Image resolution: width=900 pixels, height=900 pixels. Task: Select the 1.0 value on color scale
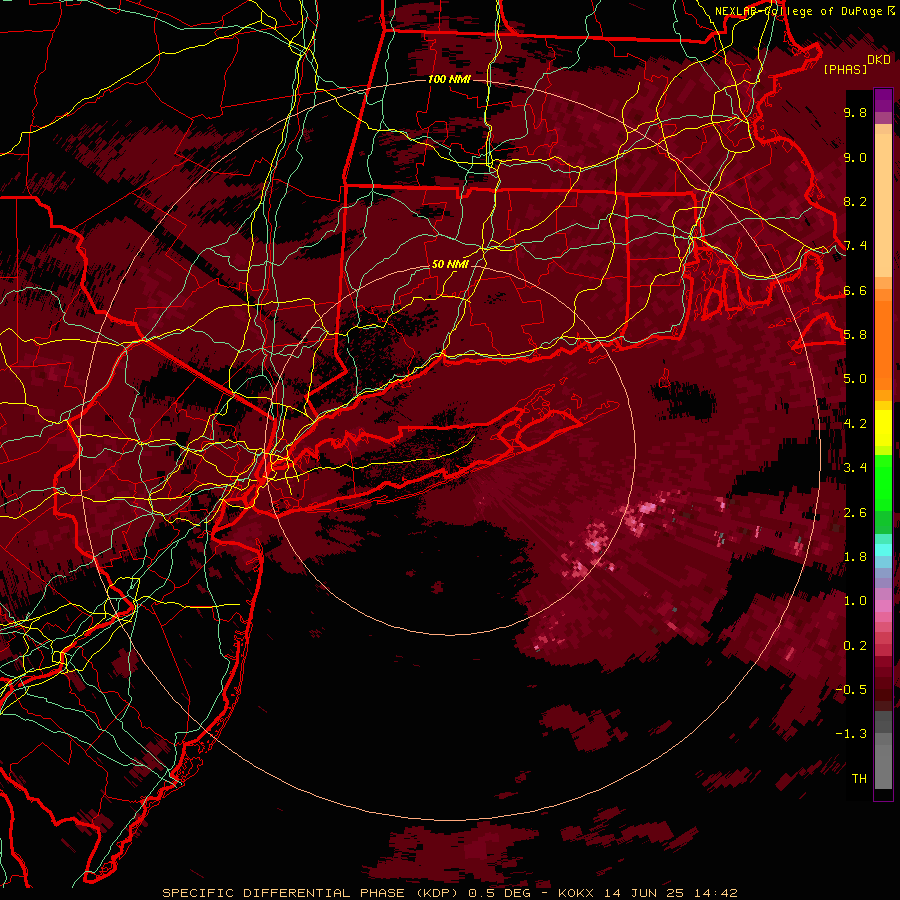[855, 601]
